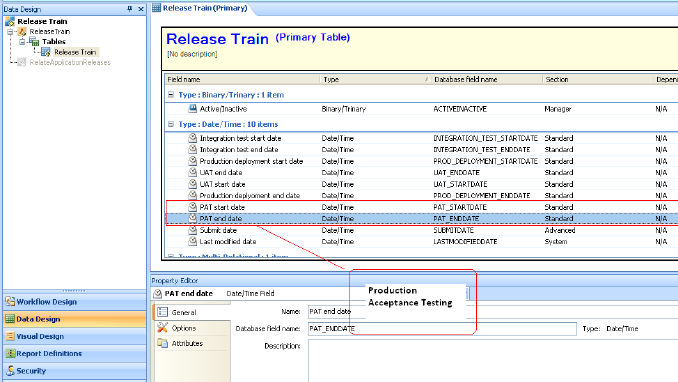The width and height of the screenshot is (678, 382).
Task: Select the 'UAT end date' row text
Action: [221, 173]
